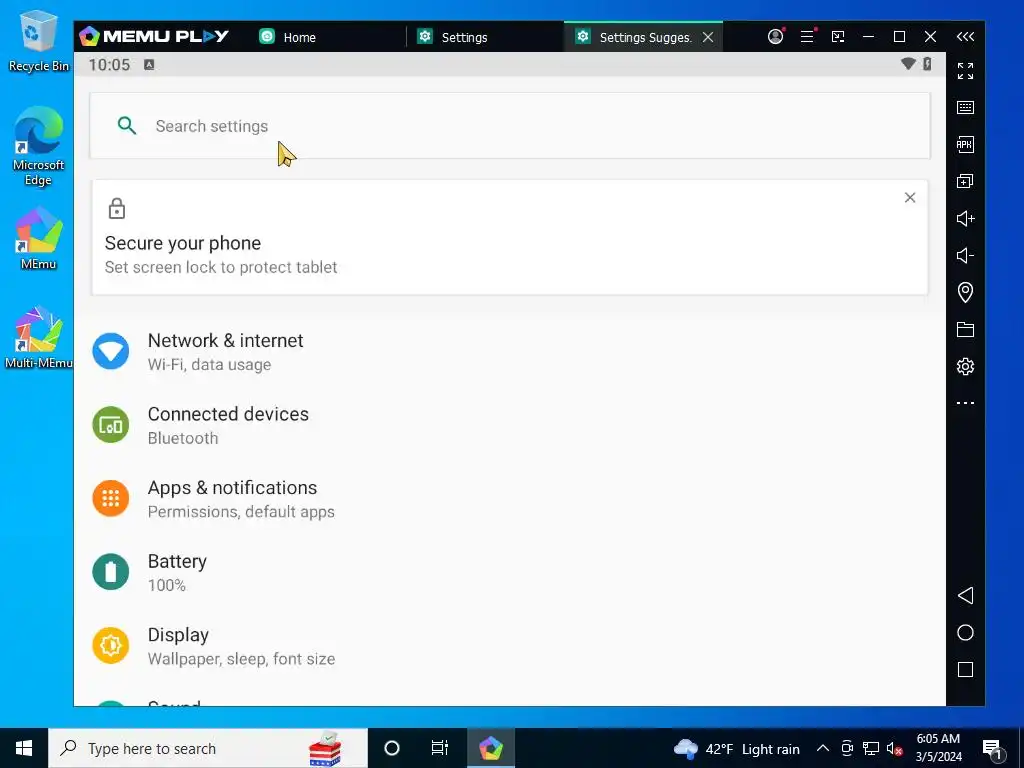Click the Battery teal icon
1024x768 pixels.
(110, 572)
